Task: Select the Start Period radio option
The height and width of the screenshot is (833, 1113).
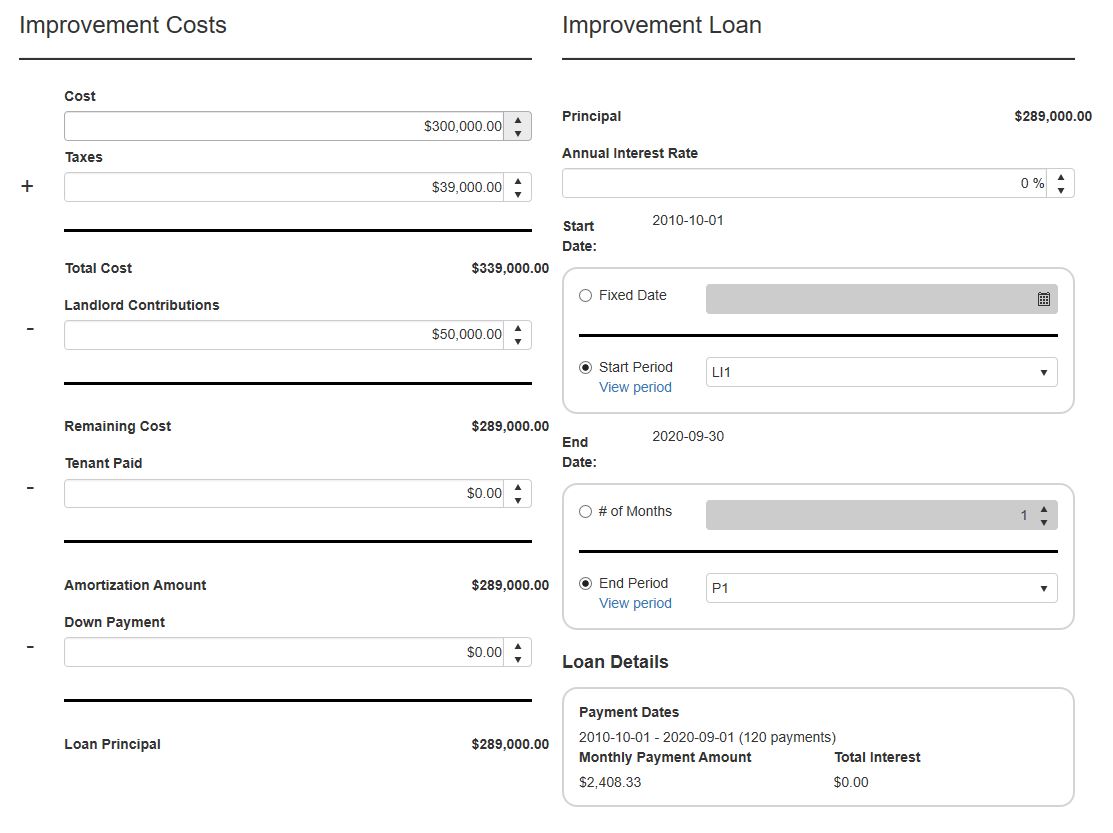Action: [x=586, y=368]
